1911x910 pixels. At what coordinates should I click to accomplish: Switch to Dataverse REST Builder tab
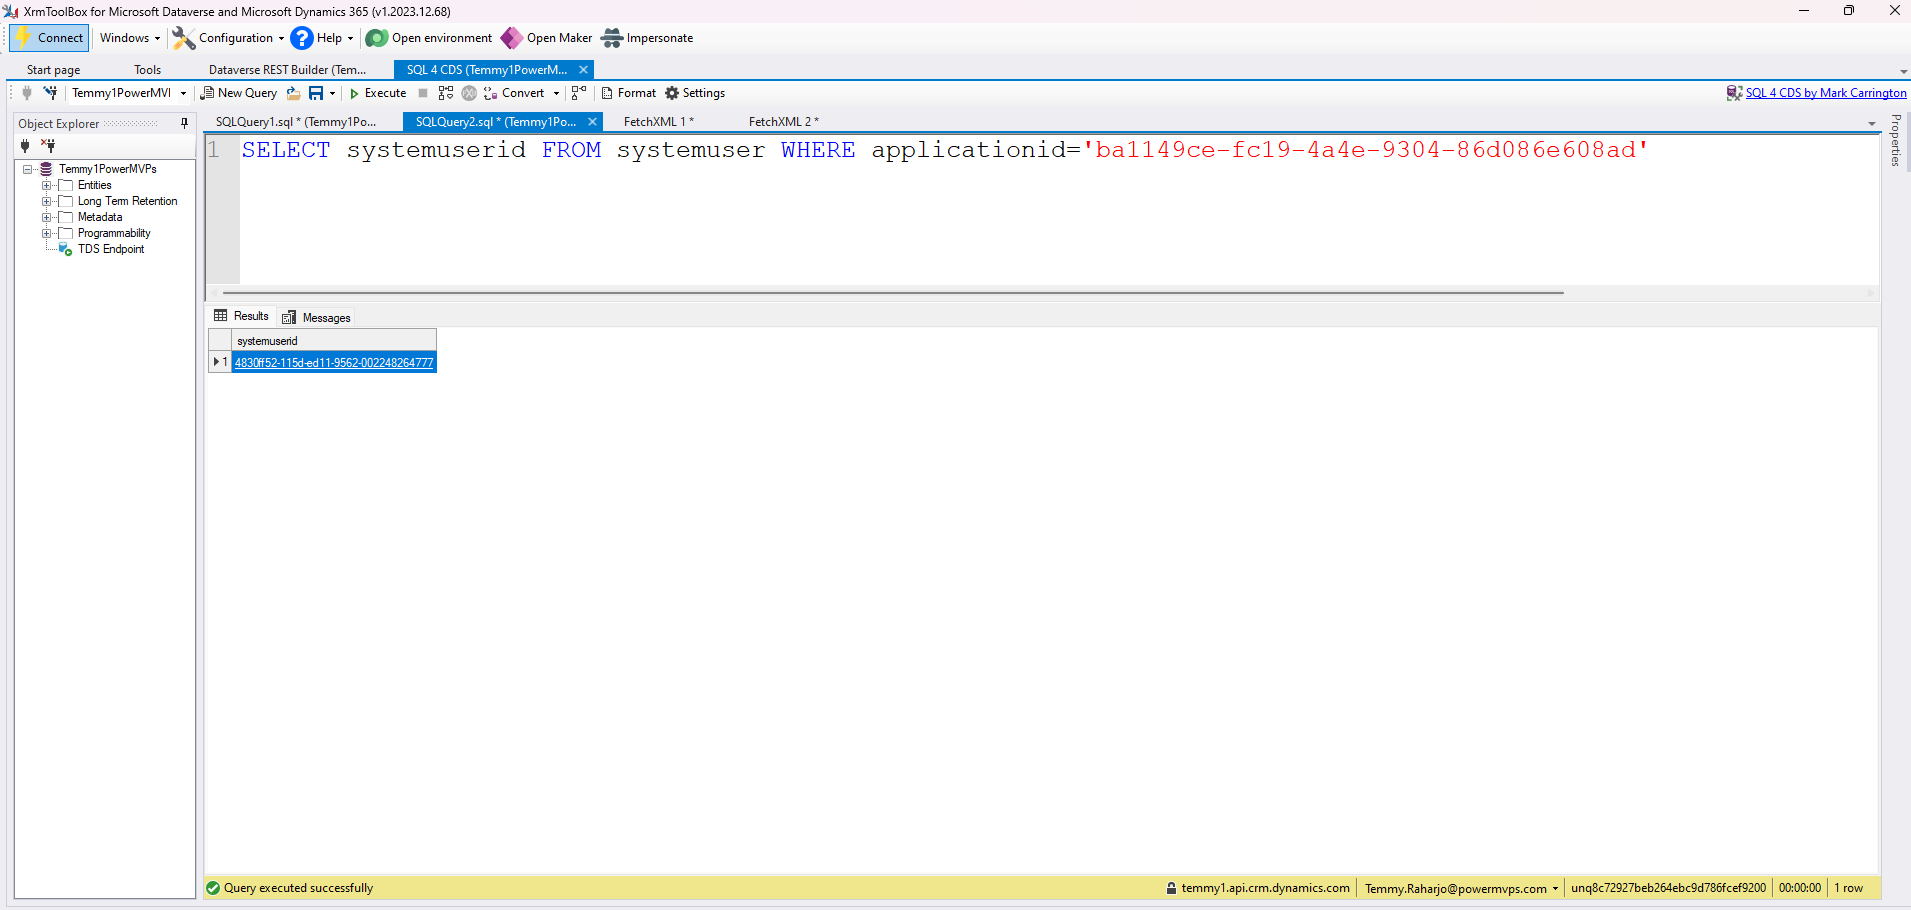pyautogui.click(x=287, y=70)
